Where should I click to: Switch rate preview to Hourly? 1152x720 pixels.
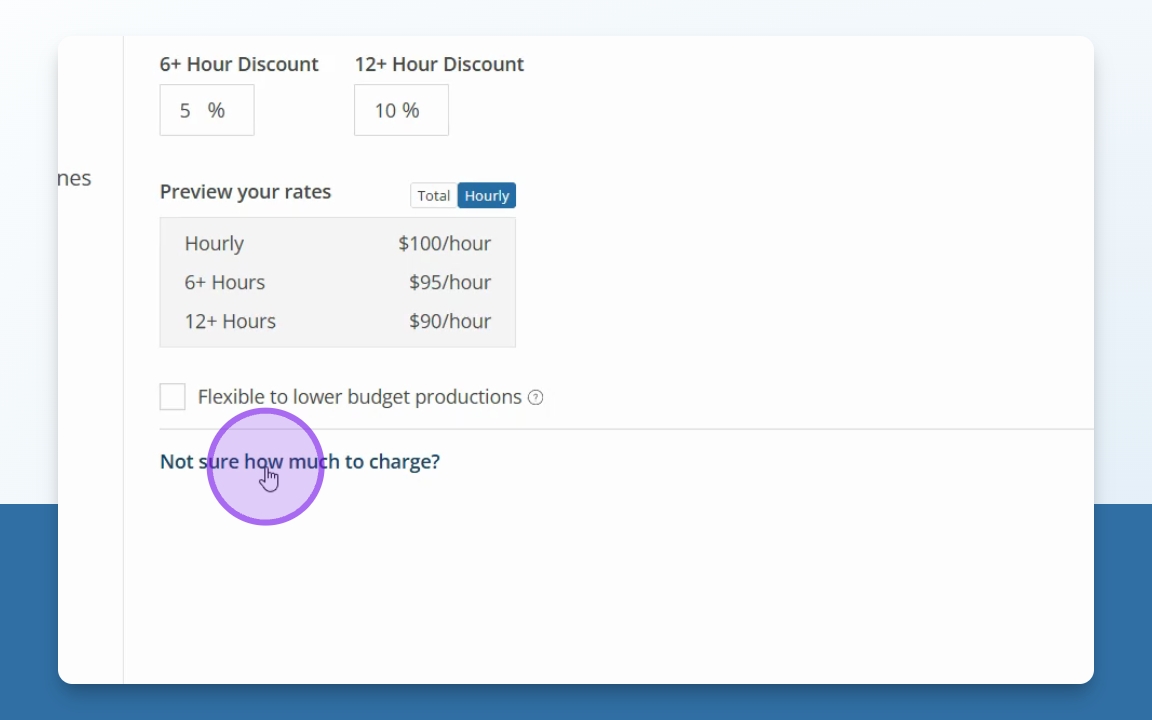486,195
